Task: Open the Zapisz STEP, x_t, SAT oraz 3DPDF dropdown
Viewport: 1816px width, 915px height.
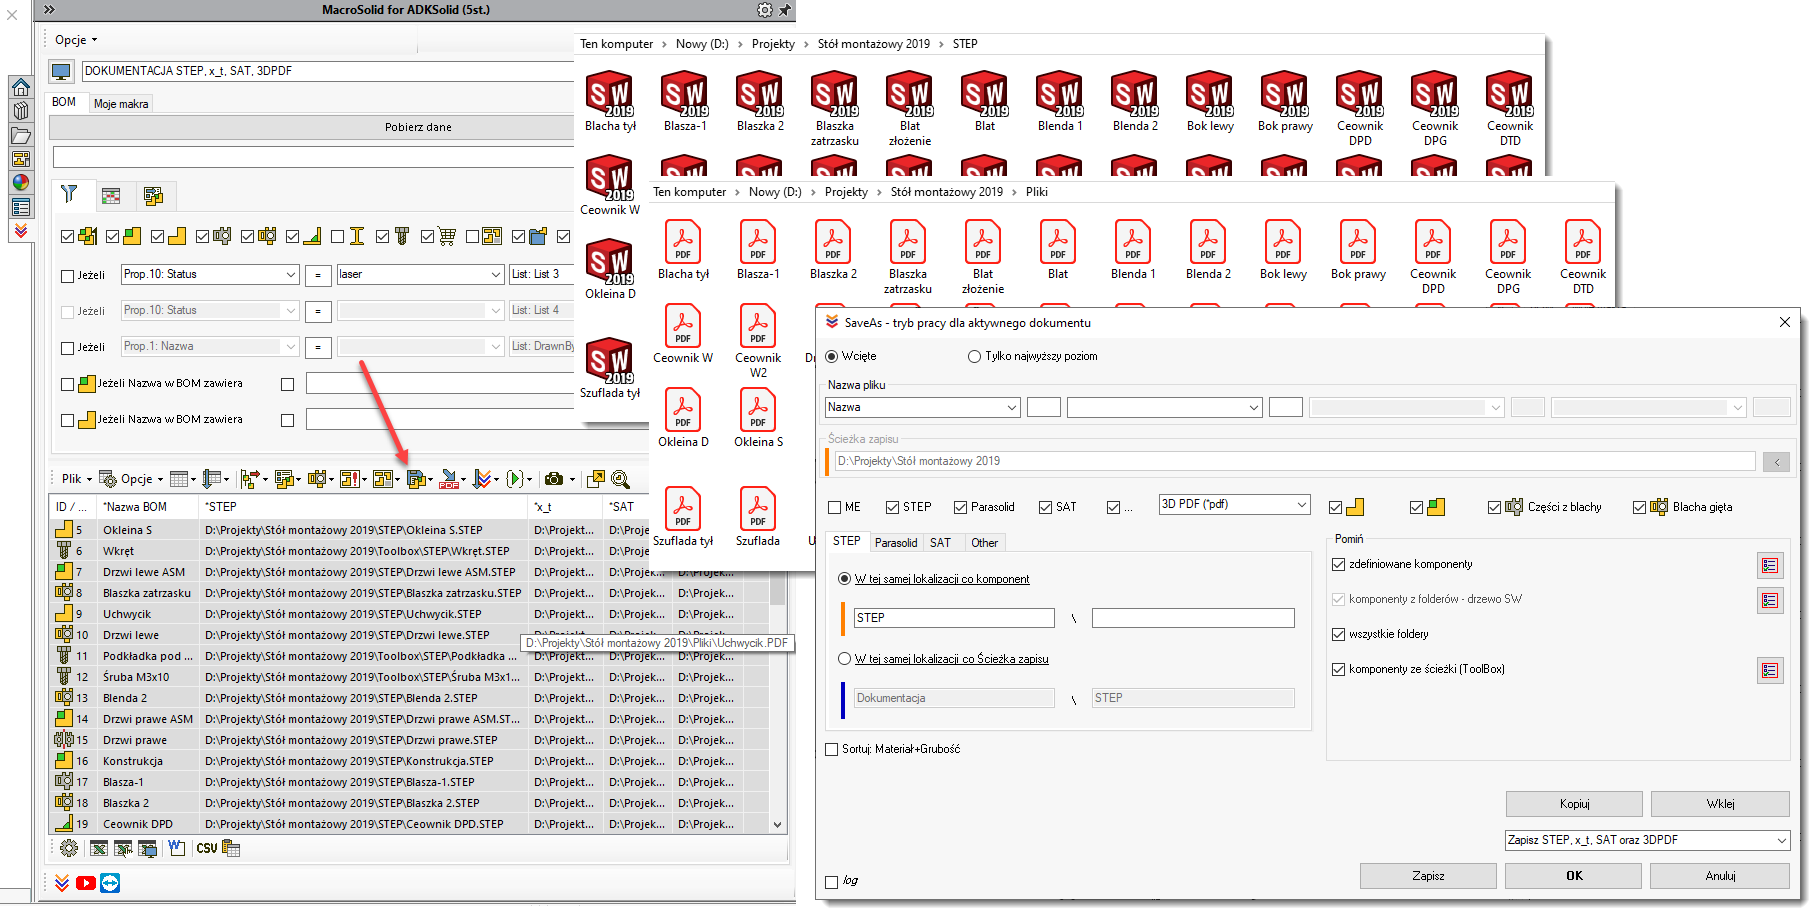Action: (x=1647, y=840)
